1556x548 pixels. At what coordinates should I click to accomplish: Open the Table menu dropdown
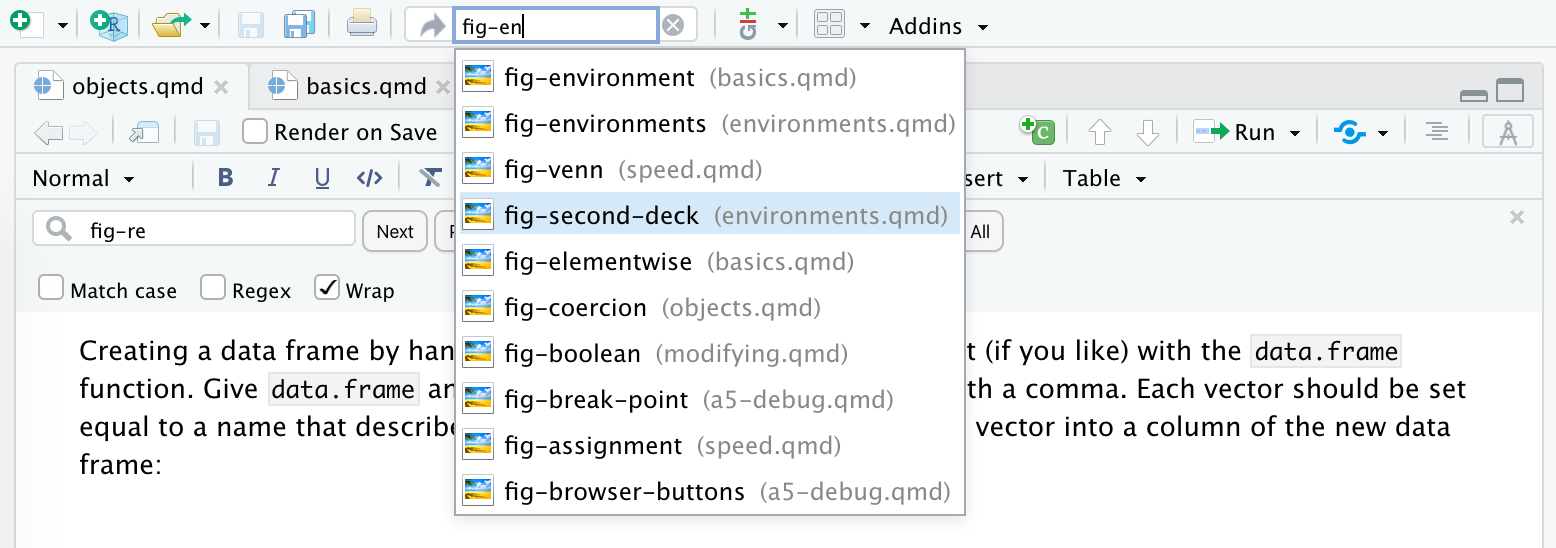point(1104,178)
